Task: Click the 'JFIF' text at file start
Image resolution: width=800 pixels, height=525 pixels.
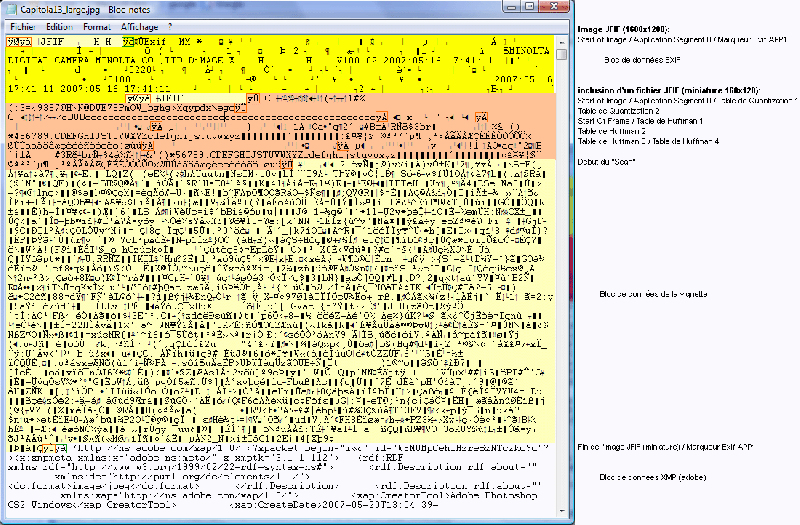Action: coord(53,42)
